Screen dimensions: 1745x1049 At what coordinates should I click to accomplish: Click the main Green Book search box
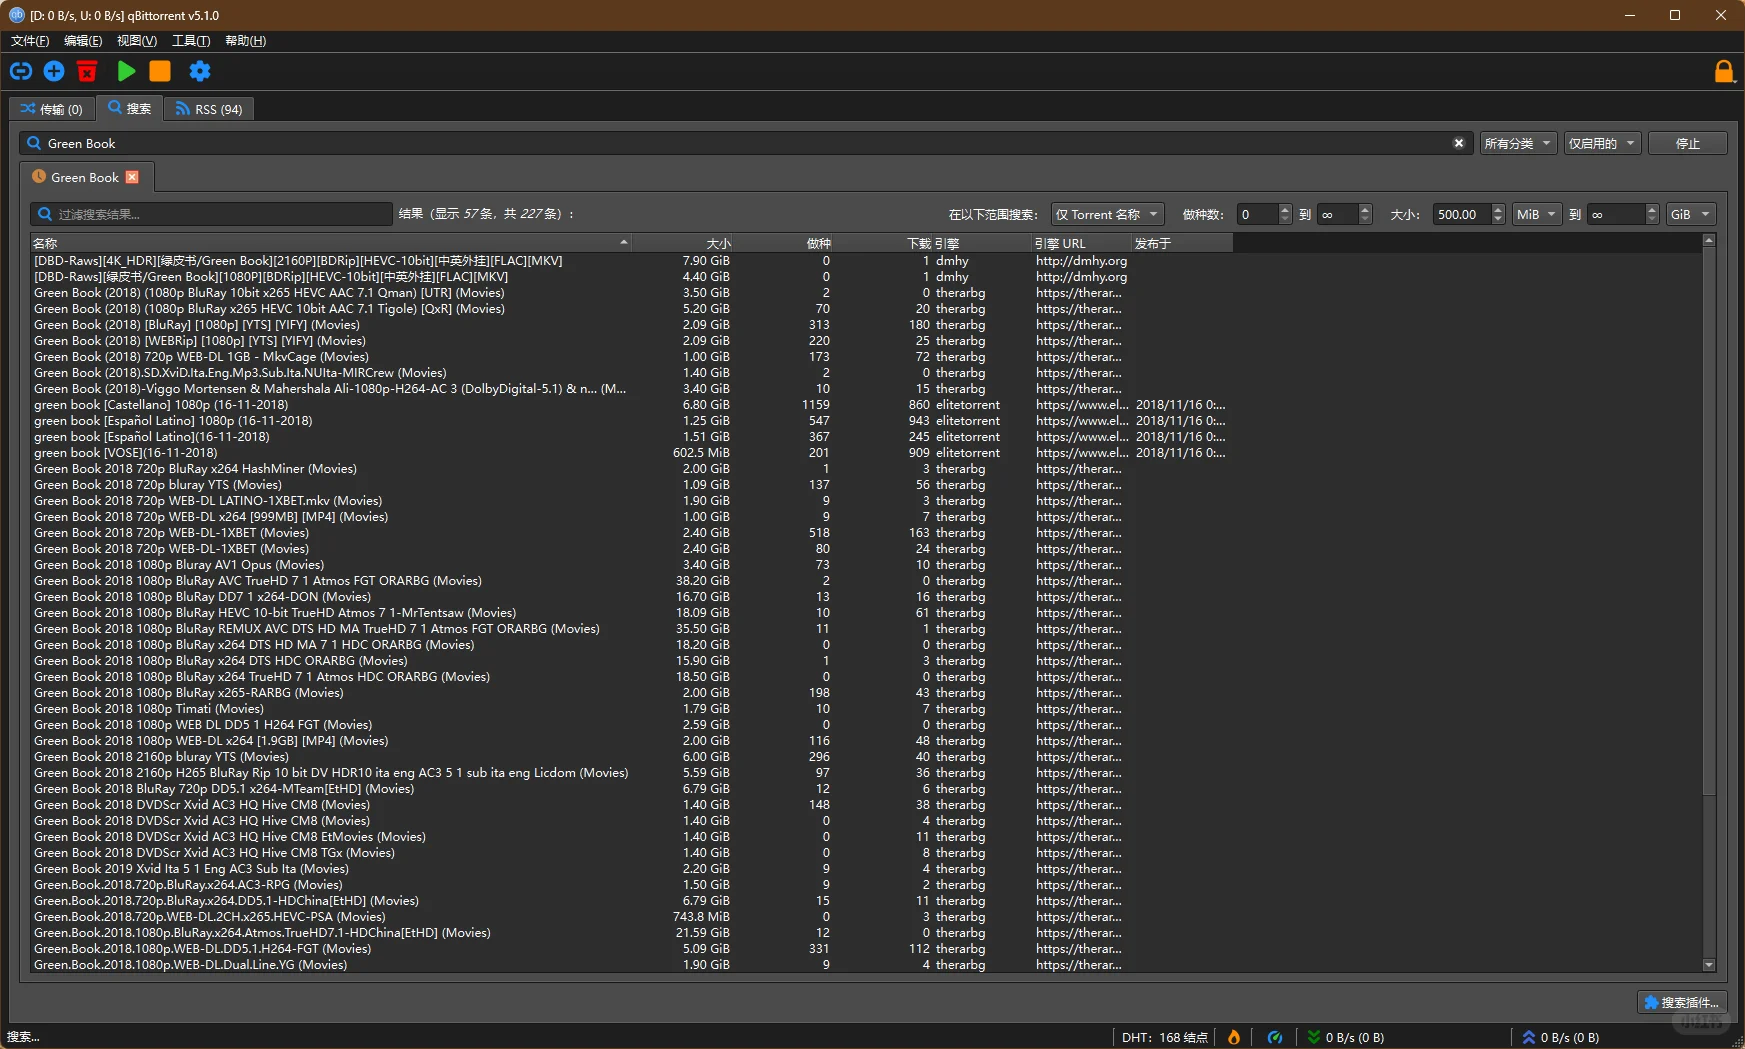(745, 143)
